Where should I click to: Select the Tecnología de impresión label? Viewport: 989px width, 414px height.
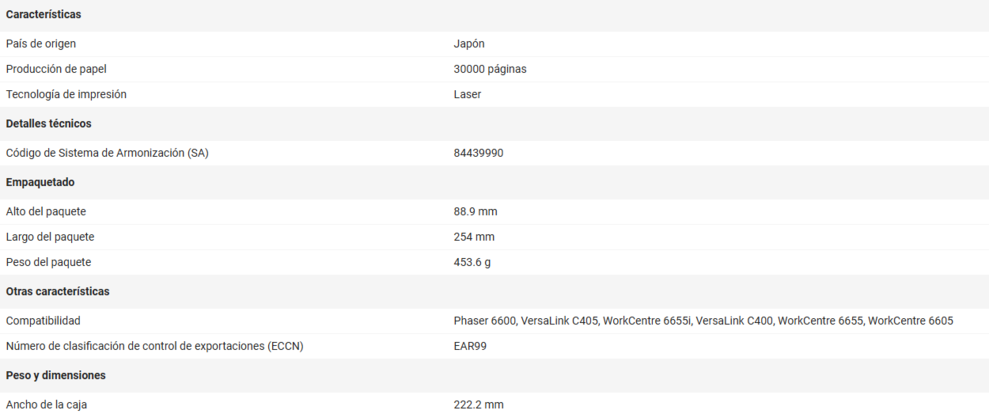66,94
